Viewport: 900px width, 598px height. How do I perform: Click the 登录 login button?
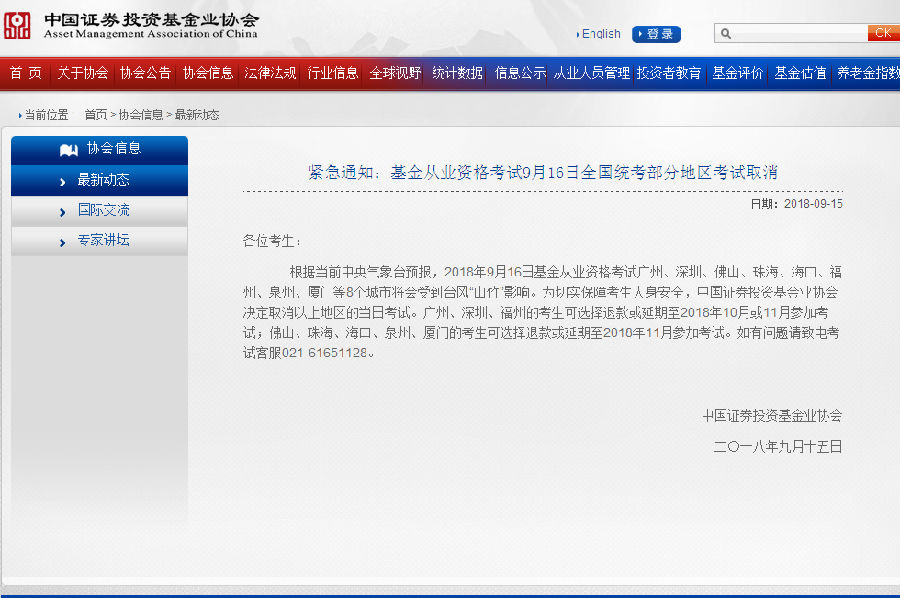tap(657, 33)
